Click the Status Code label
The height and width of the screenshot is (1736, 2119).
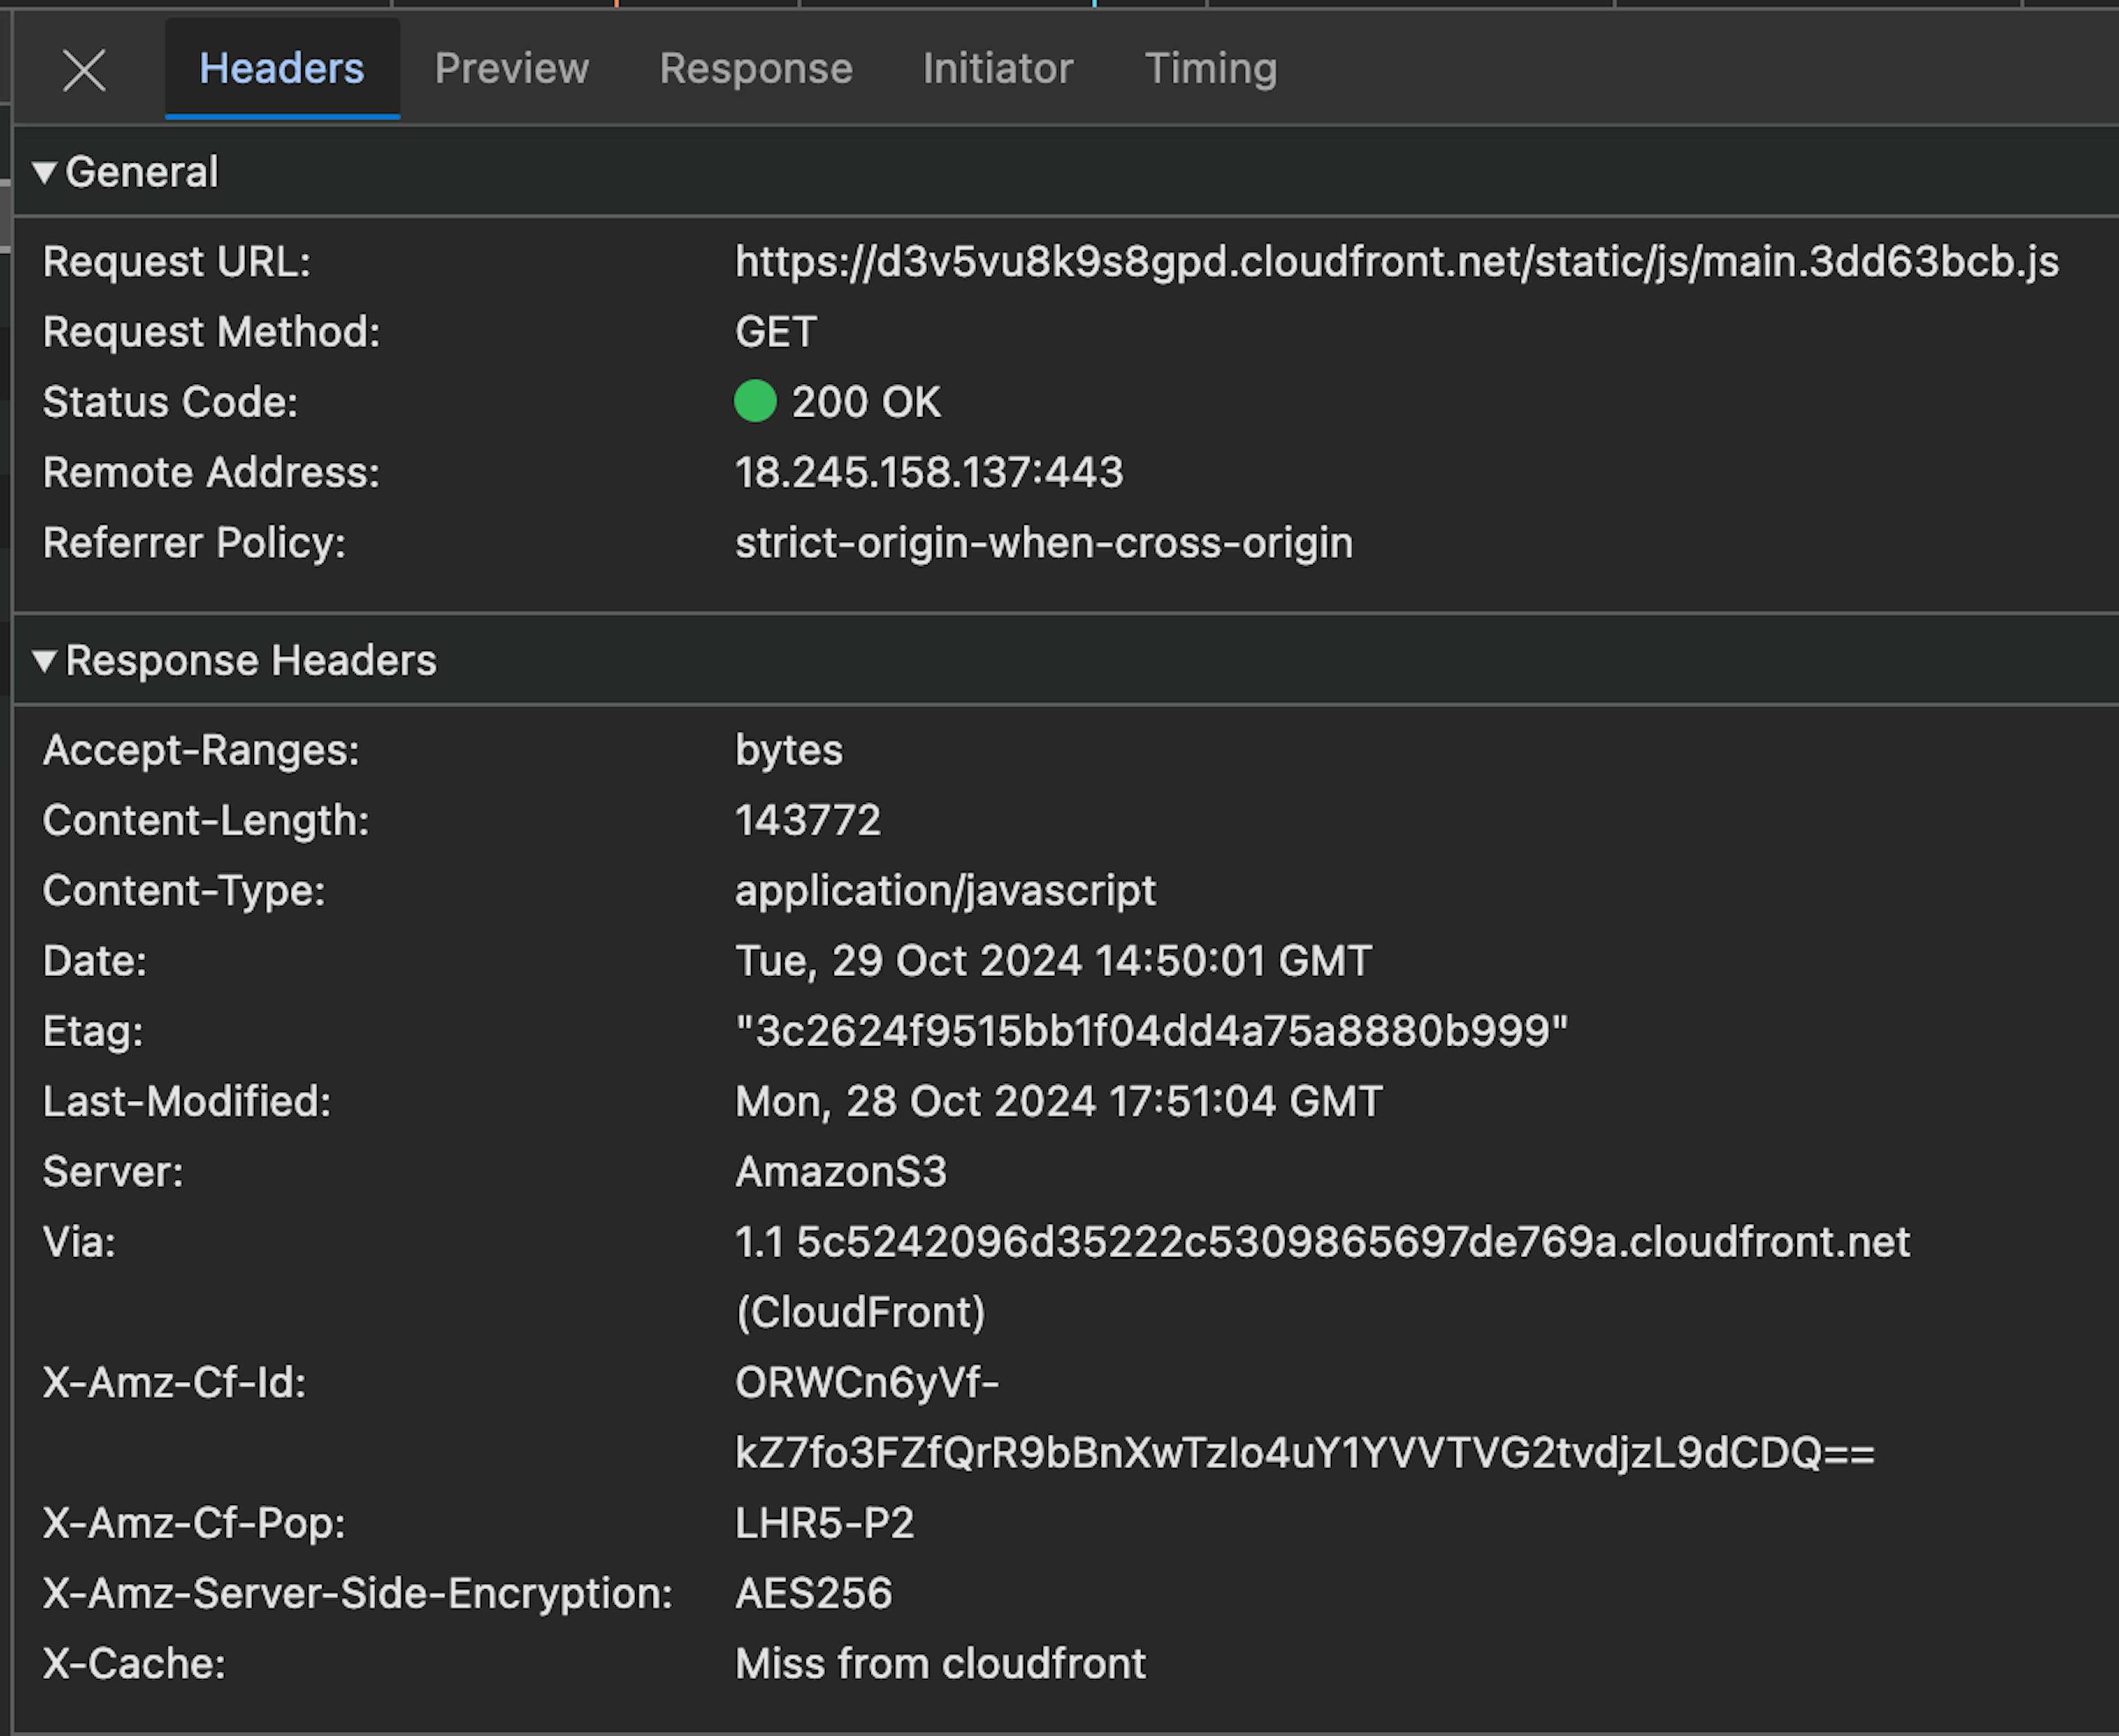(171, 402)
